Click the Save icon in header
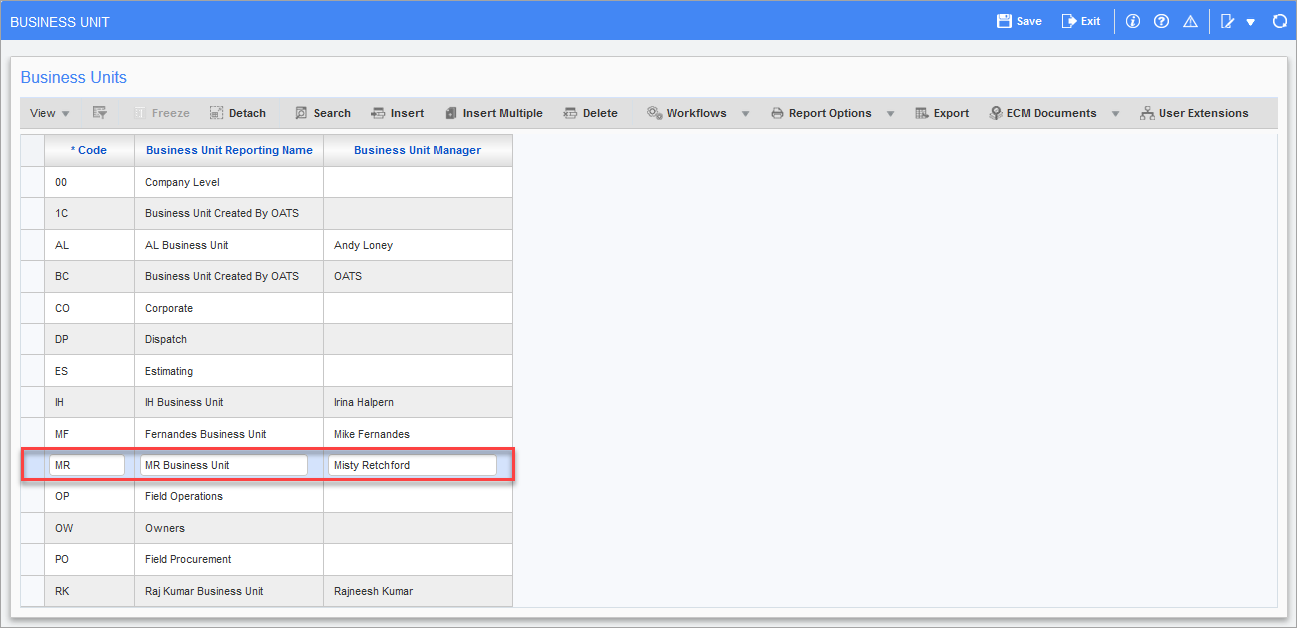The width and height of the screenshot is (1297, 628). [1005, 21]
